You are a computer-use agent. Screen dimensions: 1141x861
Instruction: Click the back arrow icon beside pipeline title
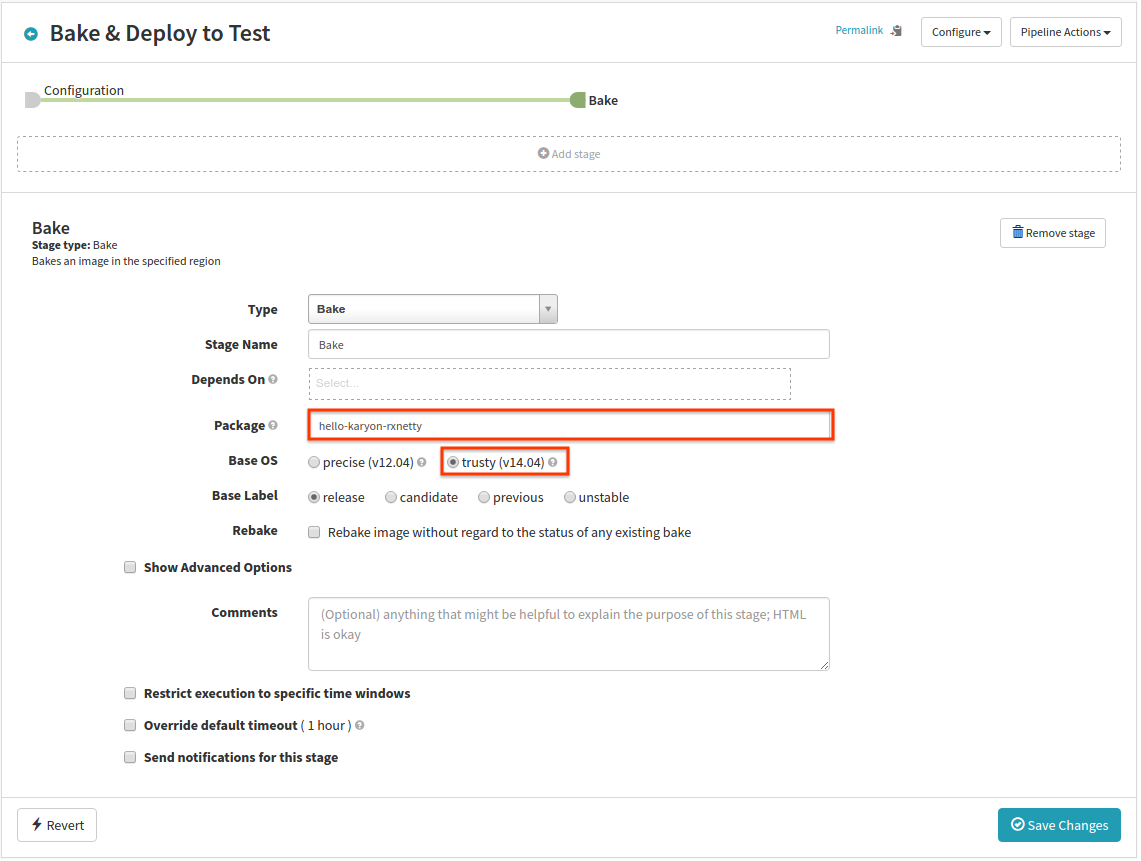[x=31, y=34]
